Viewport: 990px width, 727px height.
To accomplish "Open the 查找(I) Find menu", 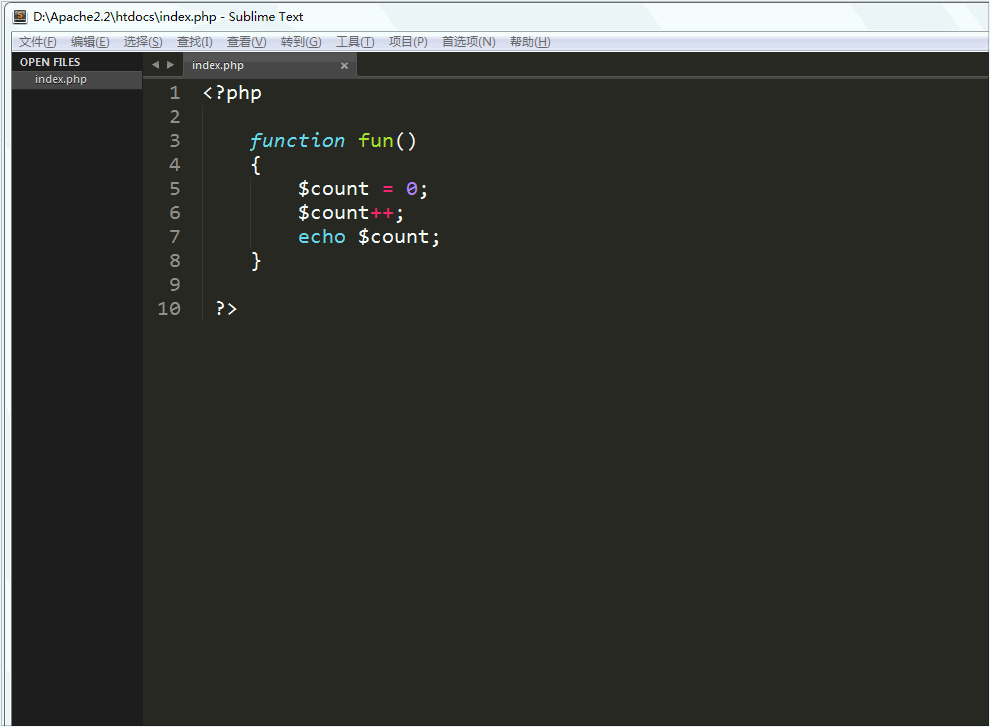I will tap(194, 42).
